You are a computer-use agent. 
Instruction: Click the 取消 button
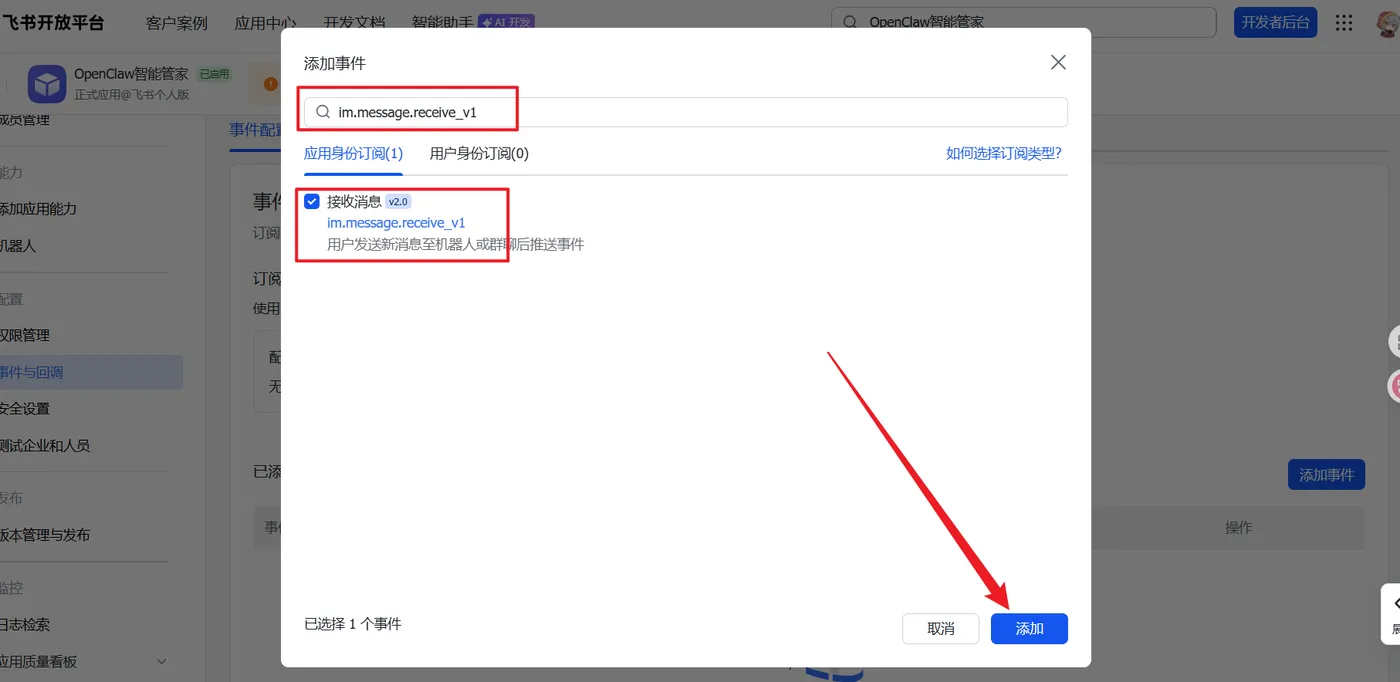click(x=940, y=628)
